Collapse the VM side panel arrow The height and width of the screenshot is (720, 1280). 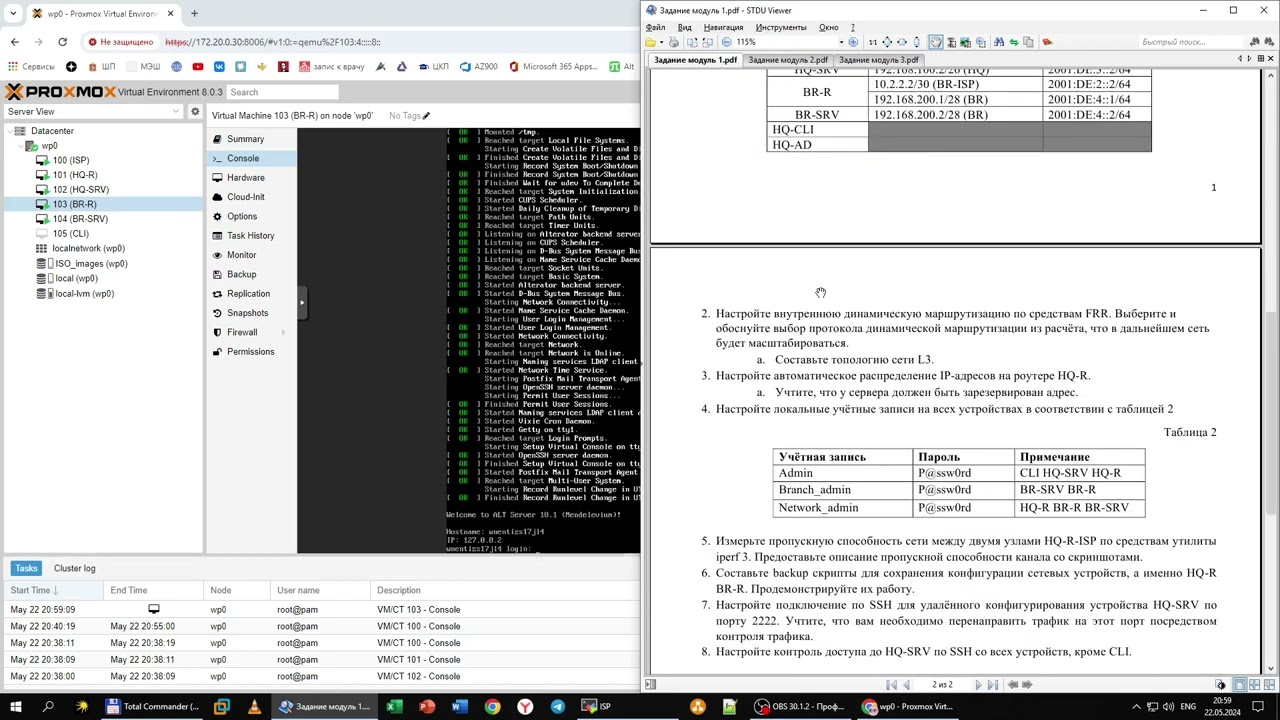(x=301, y=302)
